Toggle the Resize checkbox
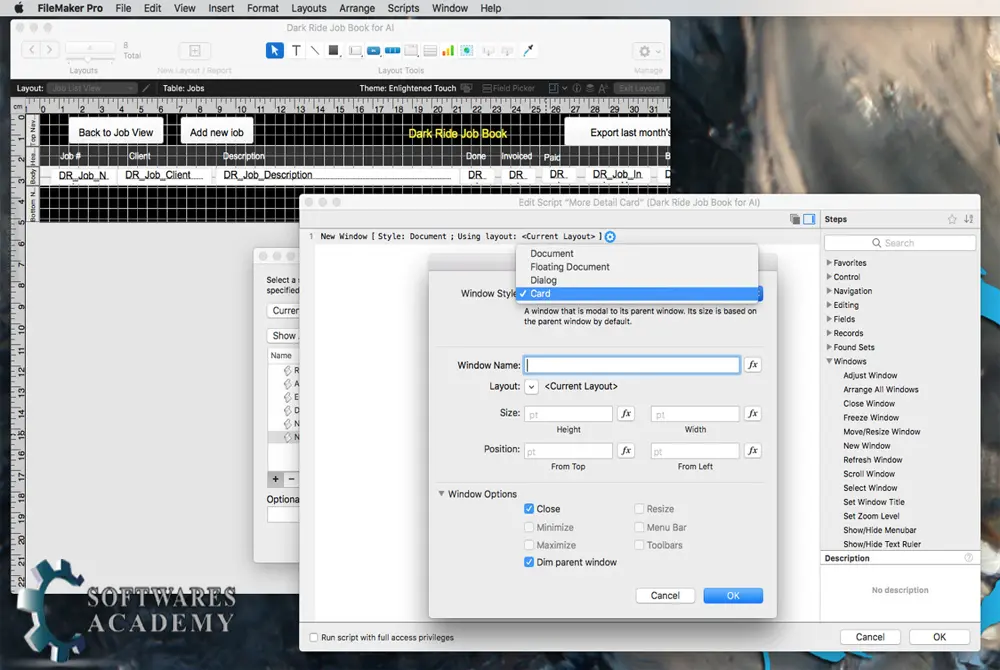Viewport: 1000px width, 670px height. click(x=639, y=509)
